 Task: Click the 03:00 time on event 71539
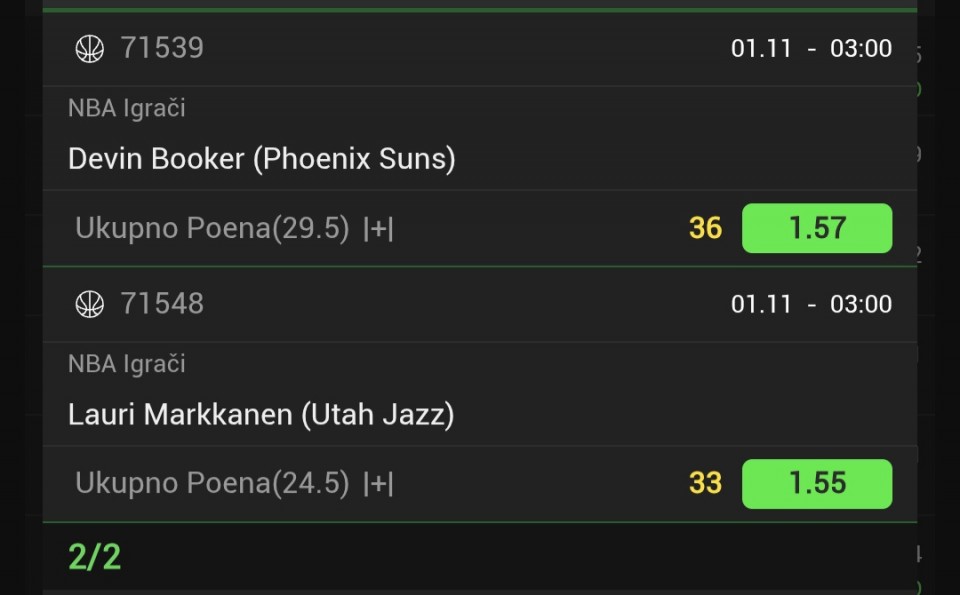(860, 49)
